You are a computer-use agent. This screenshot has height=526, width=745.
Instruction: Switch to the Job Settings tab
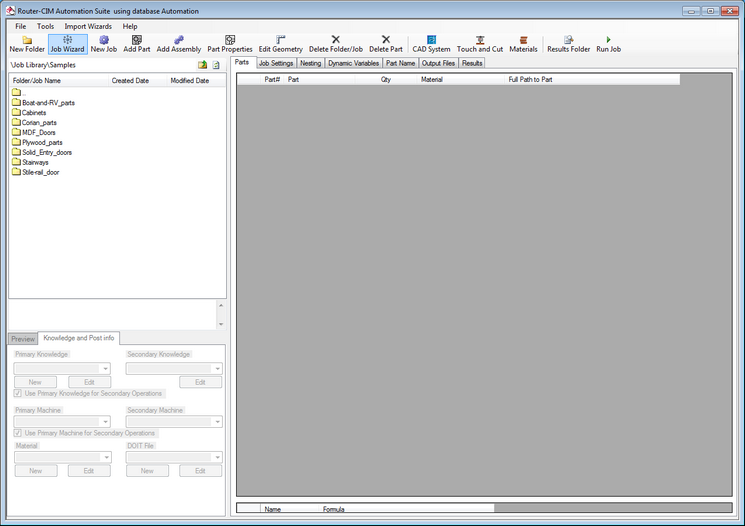(276, 63)
